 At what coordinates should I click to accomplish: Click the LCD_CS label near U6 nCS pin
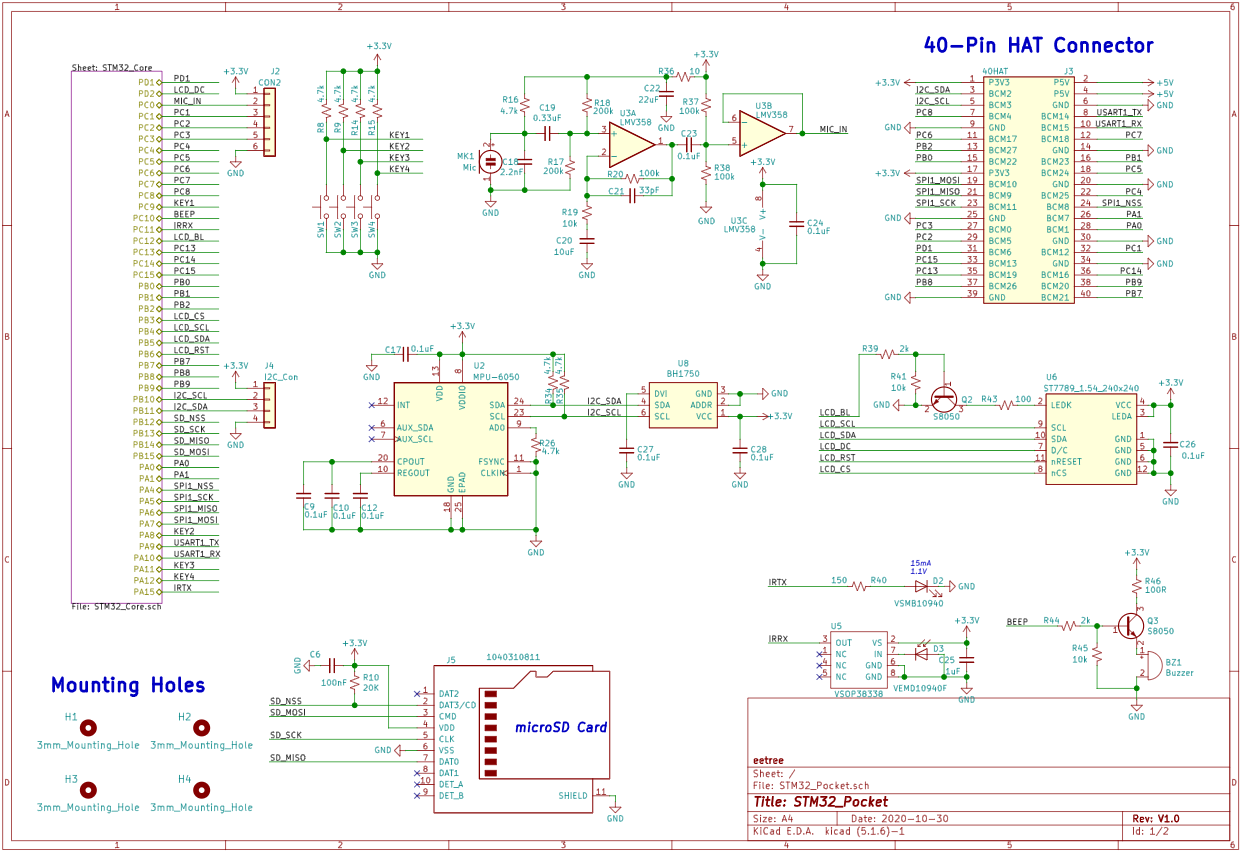click(x=835, y=469)
